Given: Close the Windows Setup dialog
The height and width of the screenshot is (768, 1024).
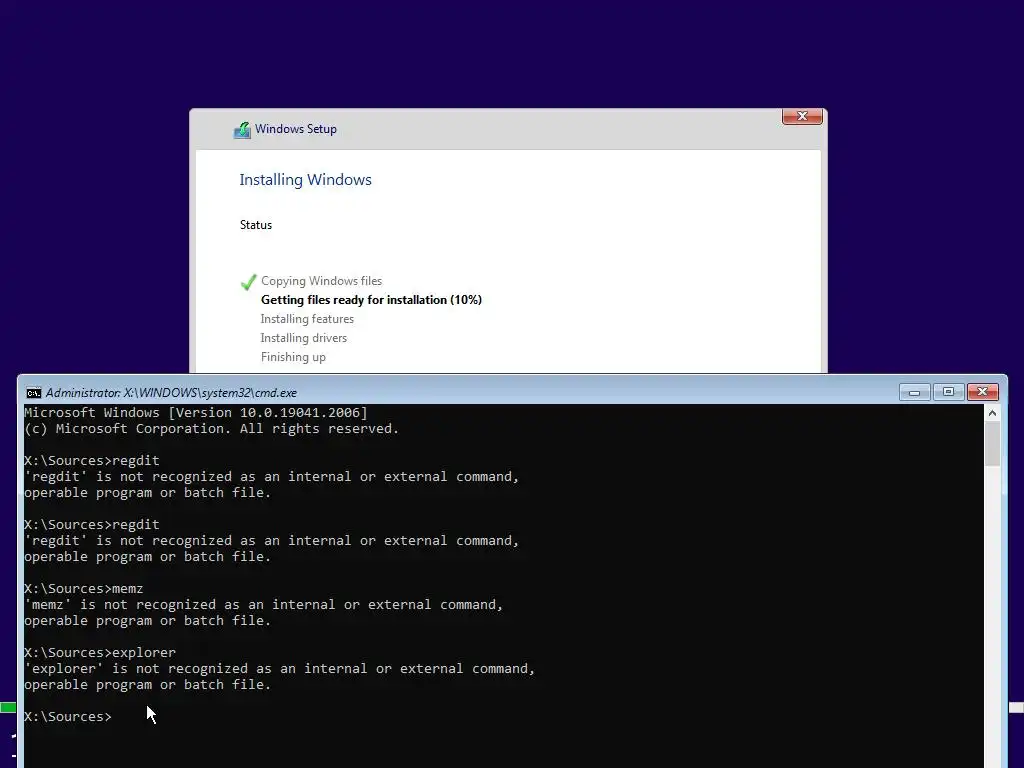Looking at the screenshot, I should click(802, 116).
